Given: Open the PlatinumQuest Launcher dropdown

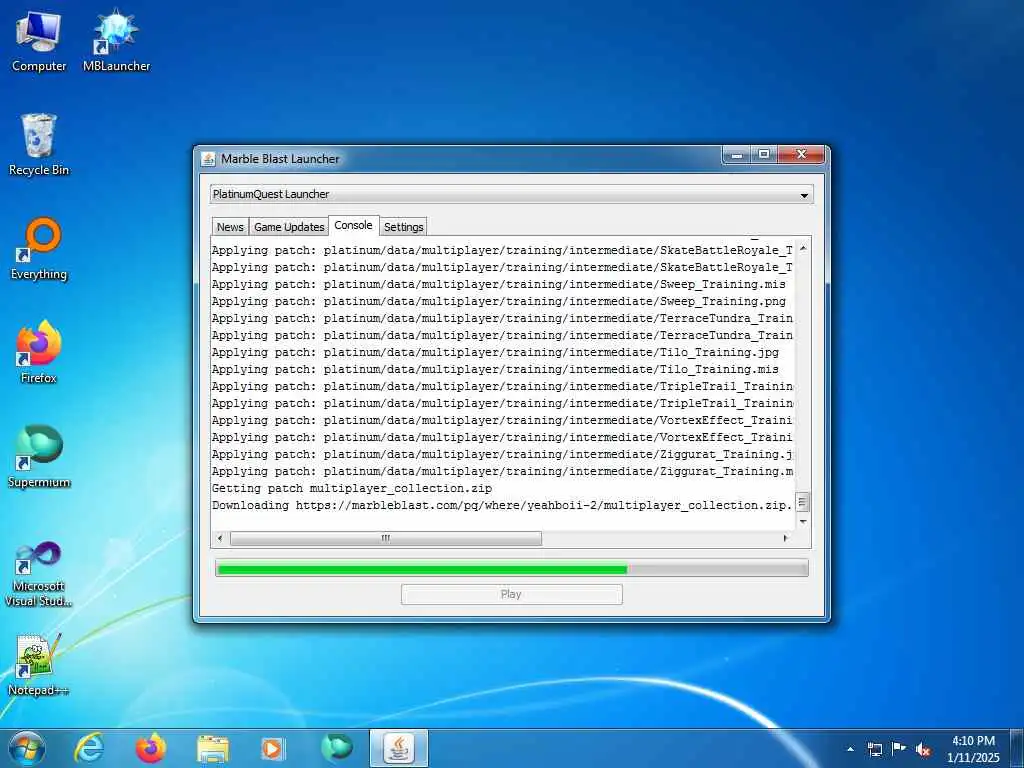Looking at the screenshot, I should [511, 194].
